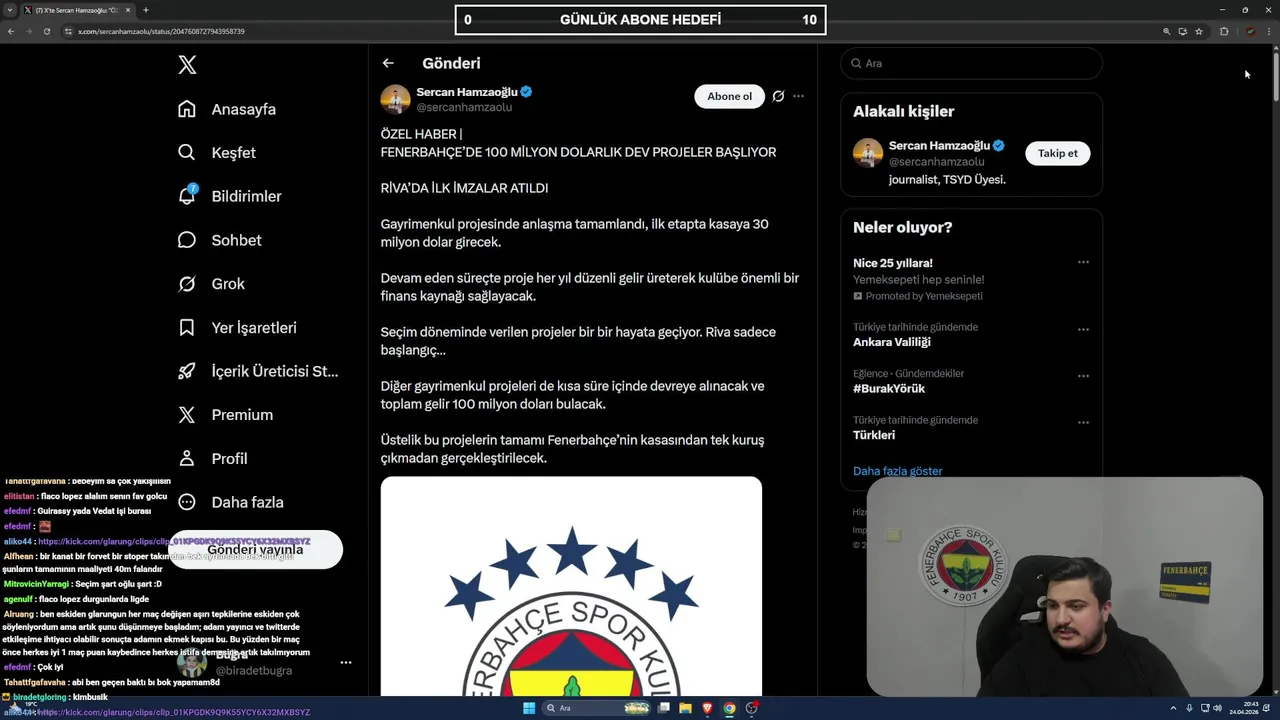
Task: Open options for Türkleri trend
Action: pyautogui.click(x=1083, y=422)
